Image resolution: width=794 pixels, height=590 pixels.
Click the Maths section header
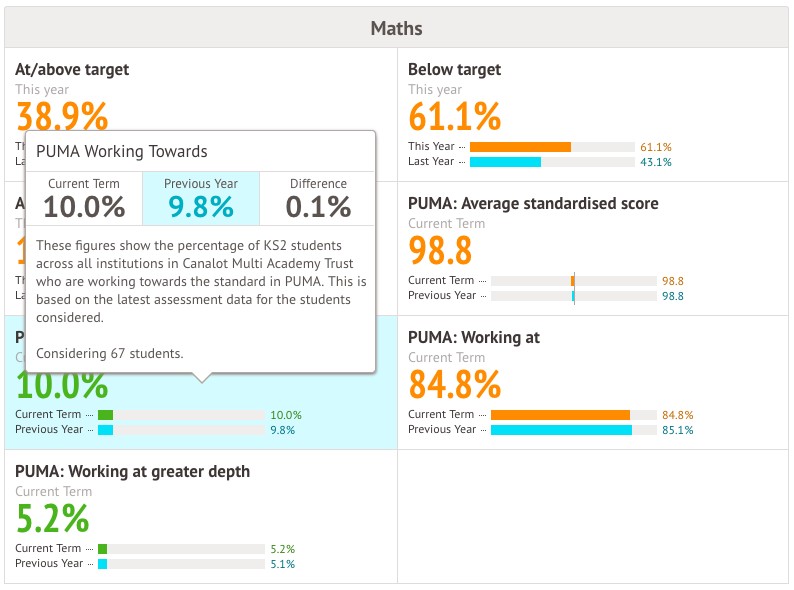(x=396, y=28)
